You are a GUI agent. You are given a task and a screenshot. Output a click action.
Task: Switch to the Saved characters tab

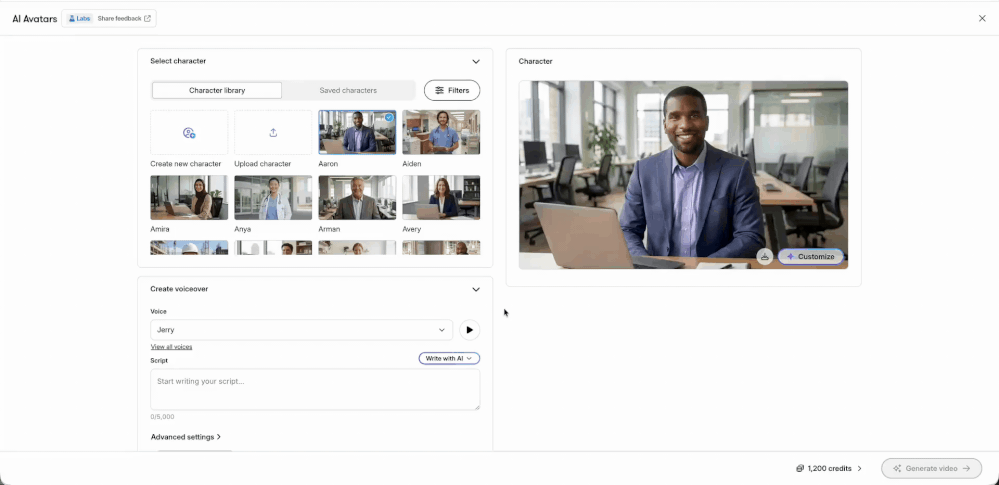(348, 90)
